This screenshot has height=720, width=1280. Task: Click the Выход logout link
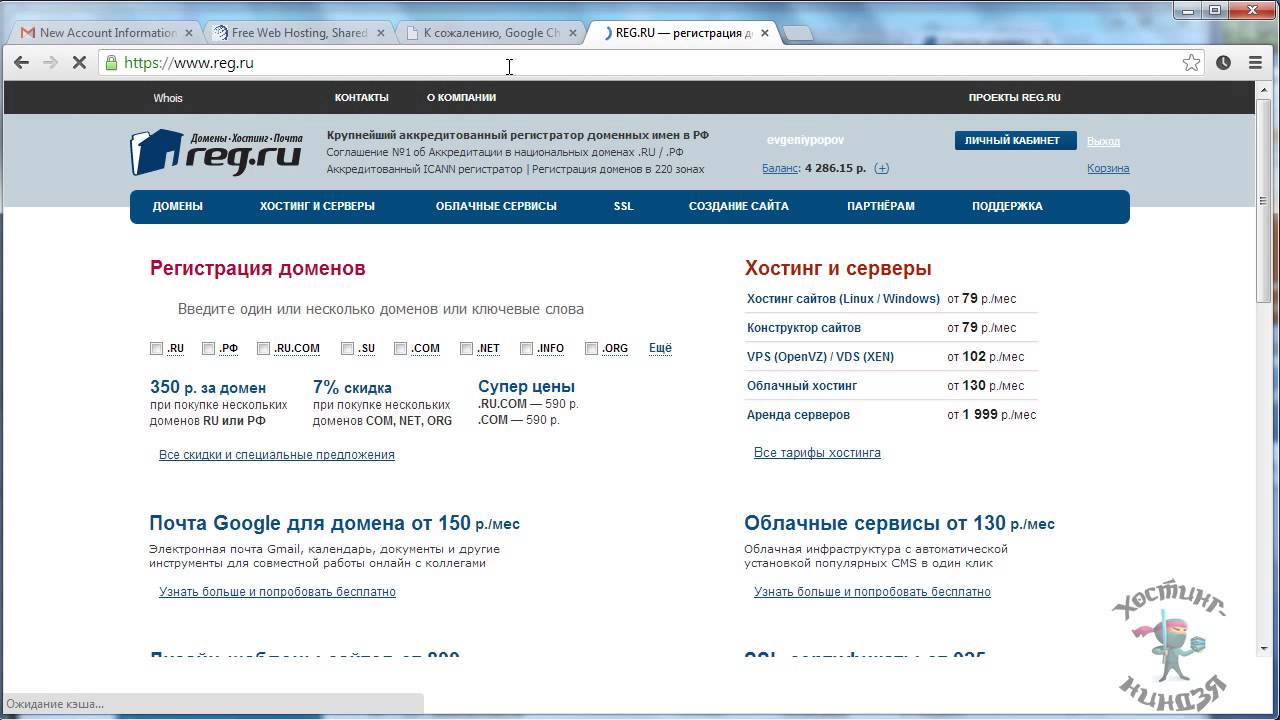(1103, 141)
